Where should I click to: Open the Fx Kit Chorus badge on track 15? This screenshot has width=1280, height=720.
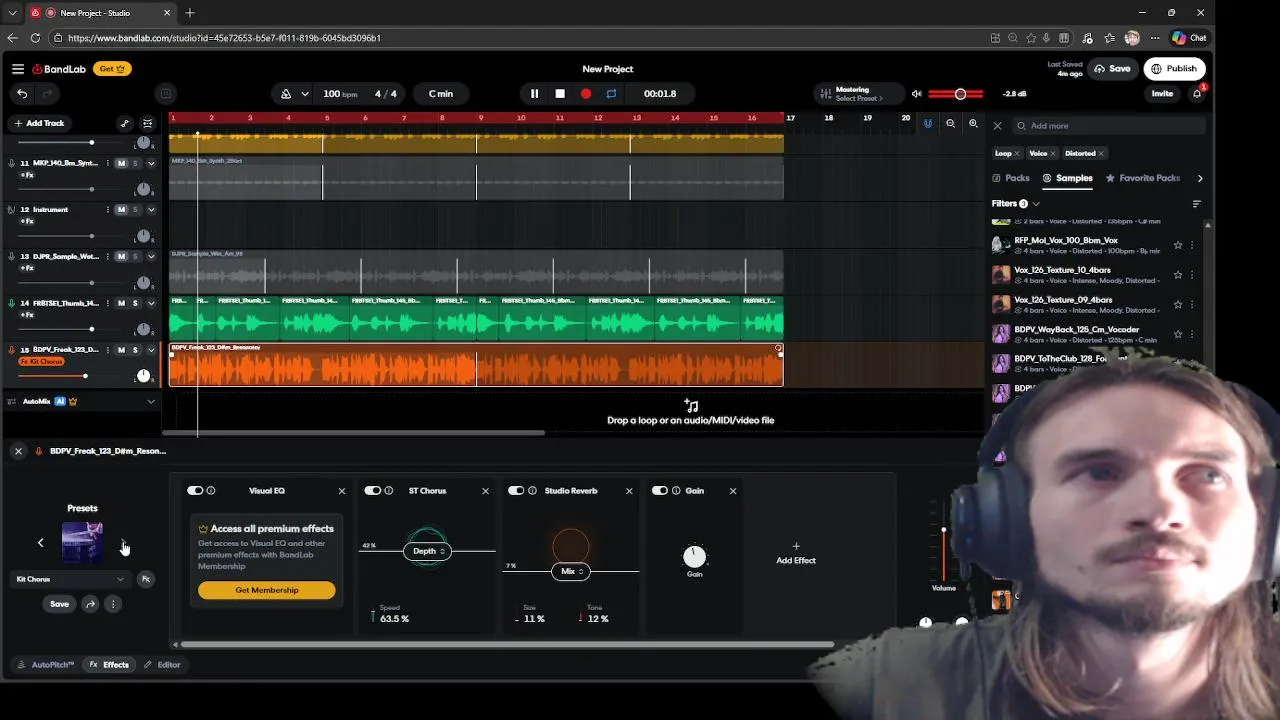pos(42,361)
